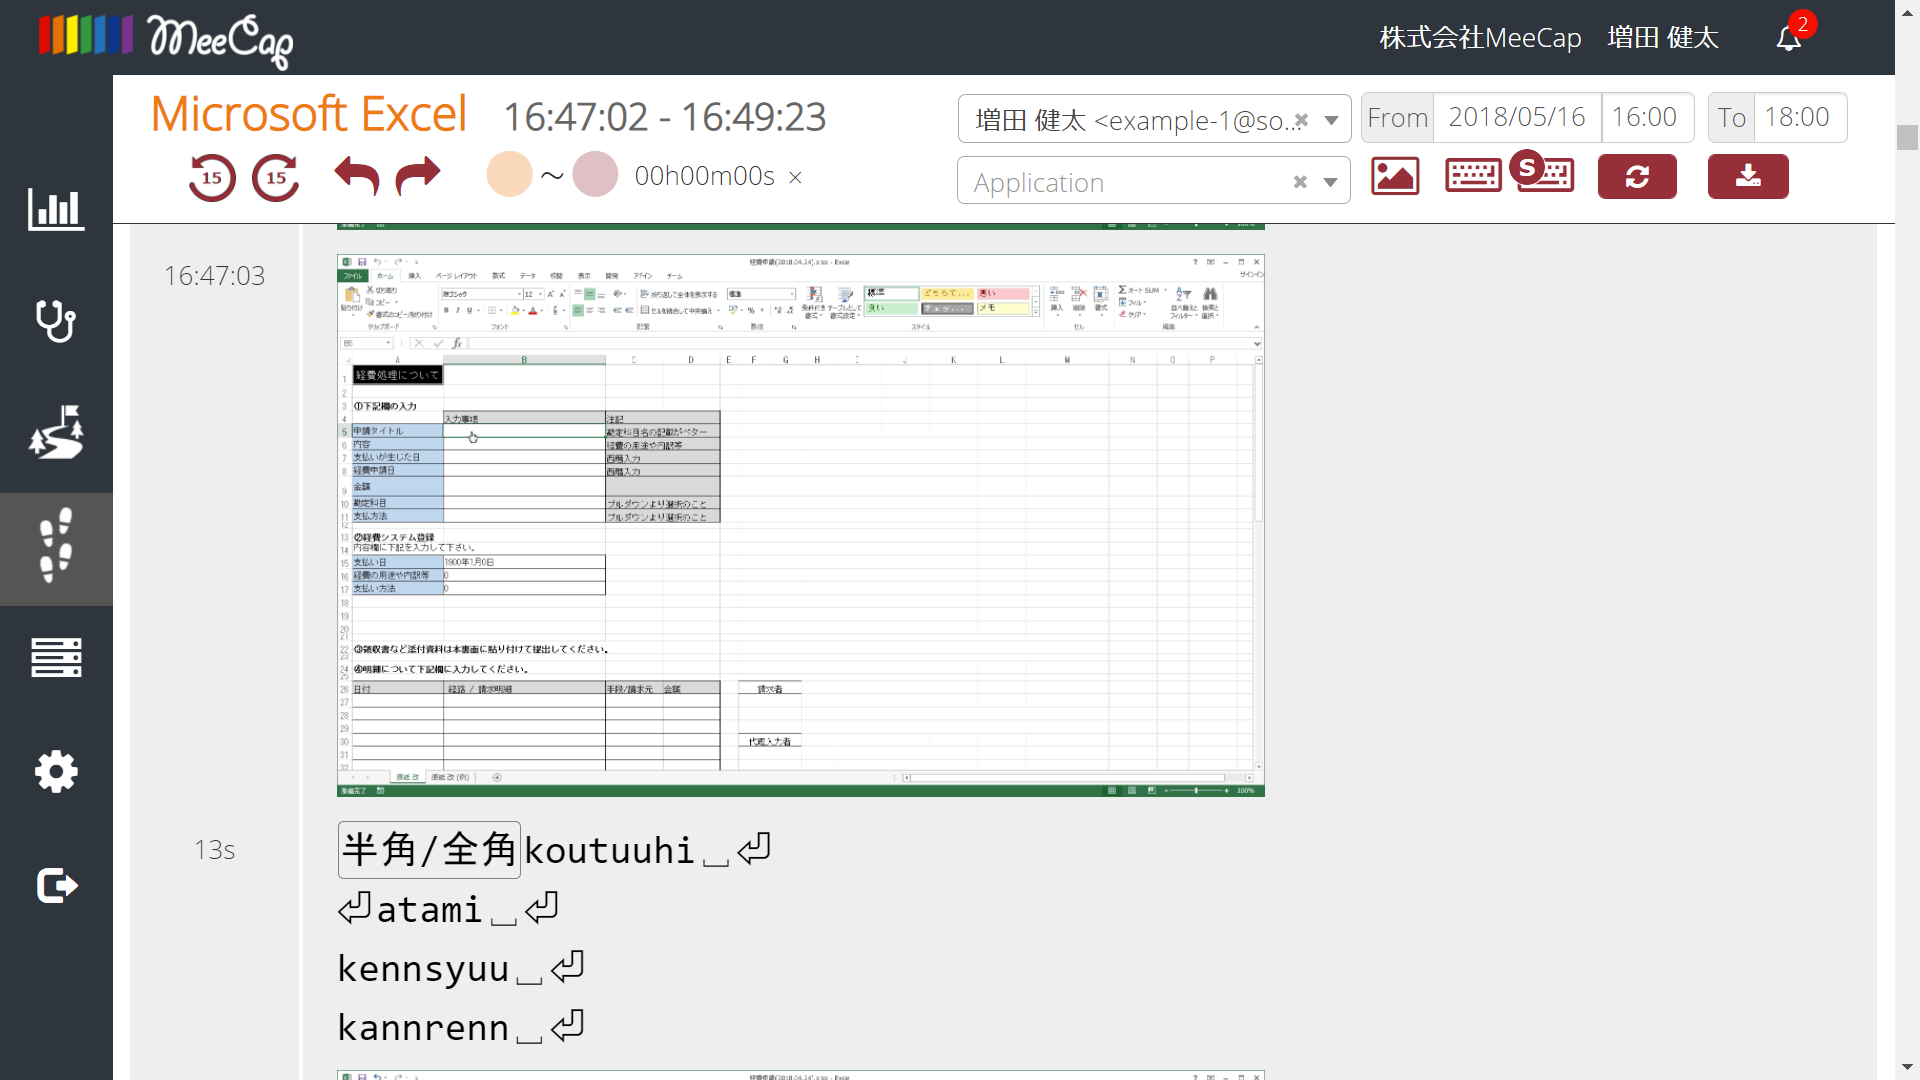The image size is (1920, 1080).
Task: Clear the Application filter field
Action: click(1300, 182)
